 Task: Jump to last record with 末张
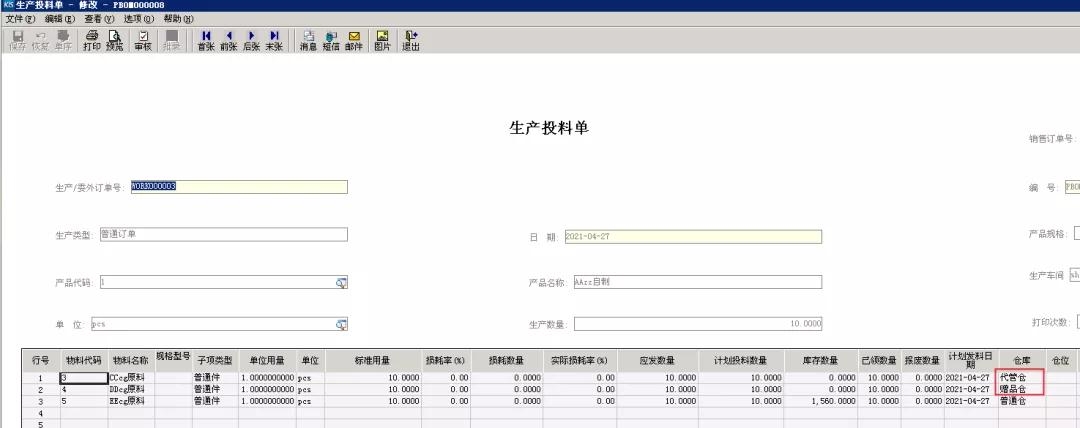[273, 40]
